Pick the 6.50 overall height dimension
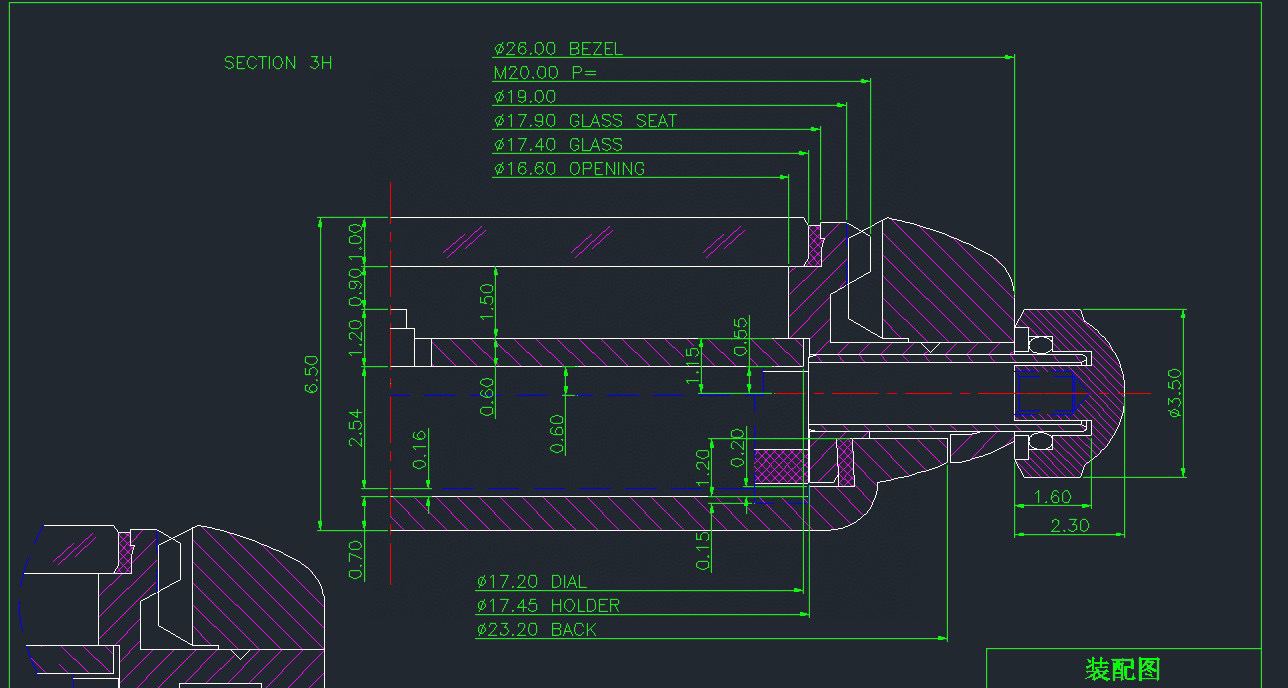This screenshot has width=1288, height=688. [x=312, y=374]
